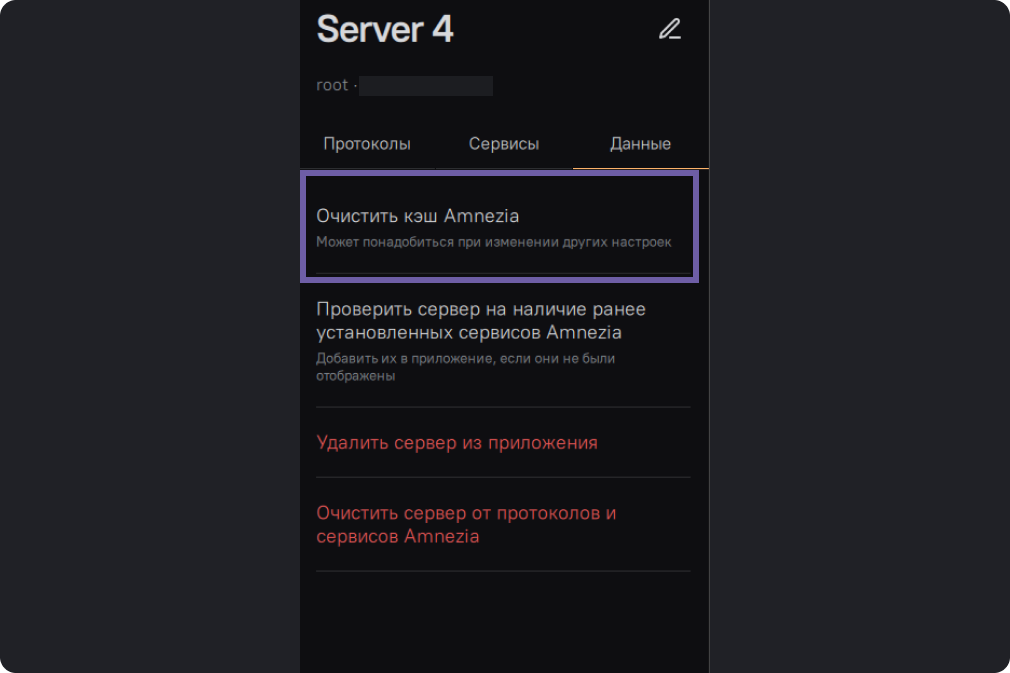Click the pencil edit icon beside Server 4
The width and height of the screenshot is (1010, 673).
pyautogui.click(x=669, y=29)
